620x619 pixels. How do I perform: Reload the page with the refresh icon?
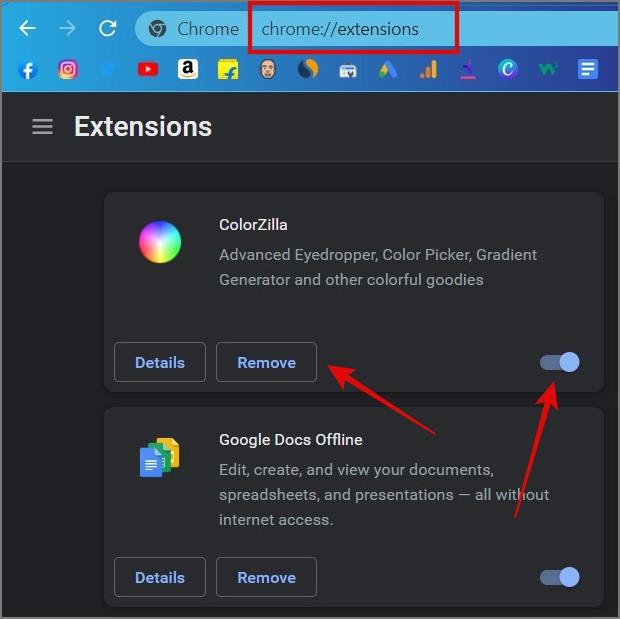(x=108, y=28)
